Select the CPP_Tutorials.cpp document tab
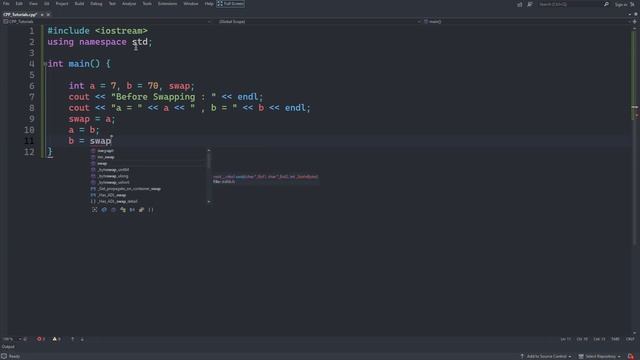Image resolution: width=640 pixels, height=360 pixels. [x=20, y=14]
